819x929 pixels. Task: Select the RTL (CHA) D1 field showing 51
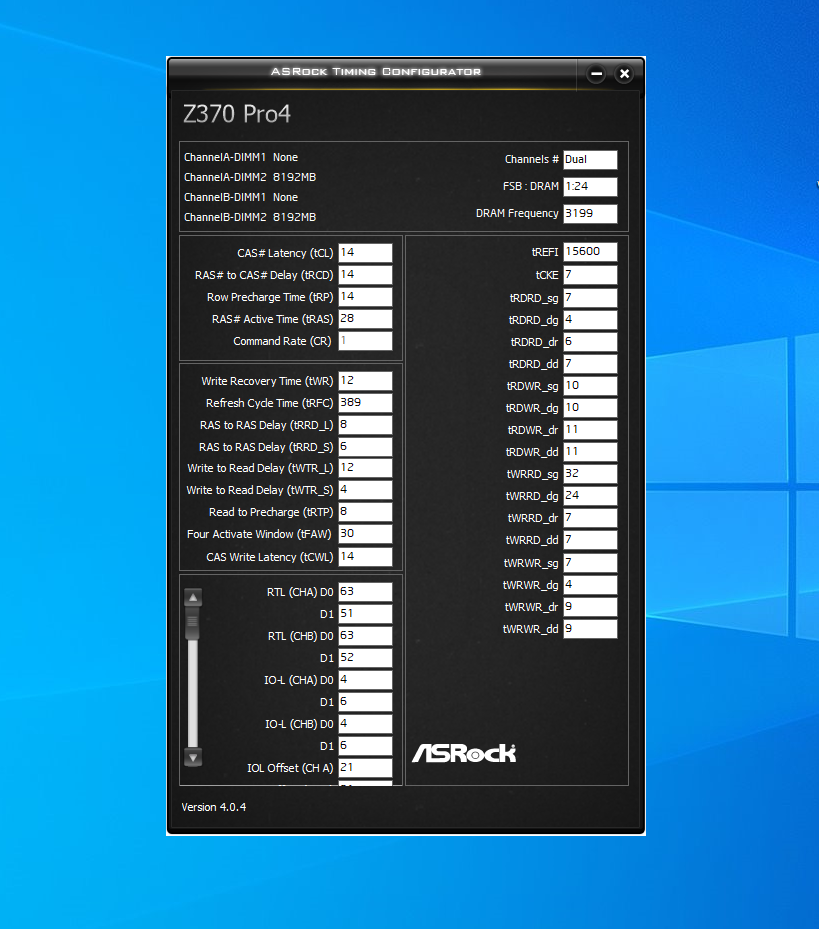click(x=365, y=613)
